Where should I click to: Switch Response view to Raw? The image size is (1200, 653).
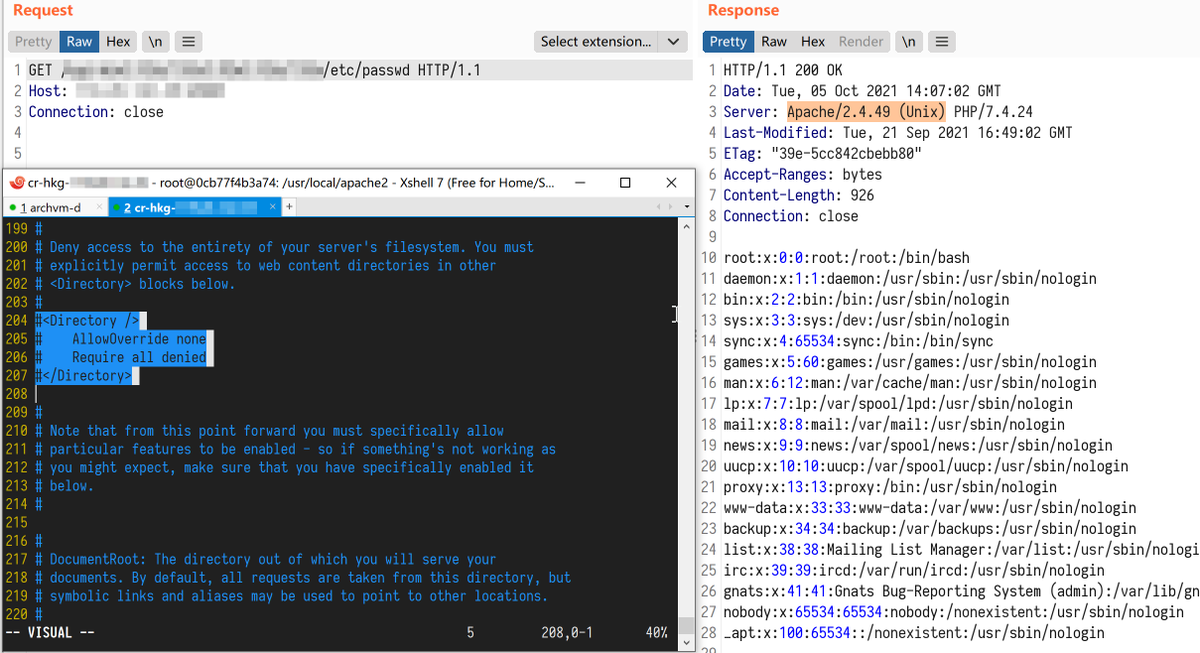click(x=774, y=41)
